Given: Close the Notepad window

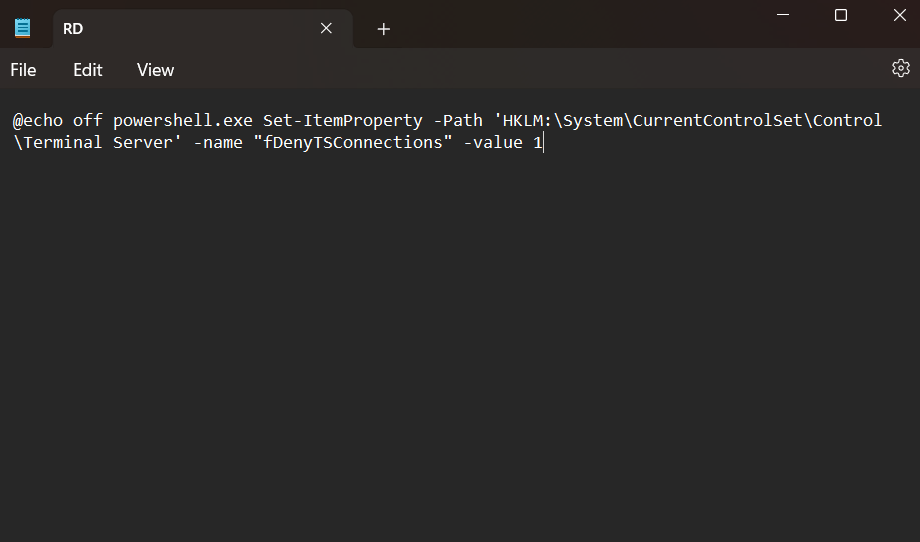Looking at the screenshot, I should pyautogui.click(x=898, y=15).
